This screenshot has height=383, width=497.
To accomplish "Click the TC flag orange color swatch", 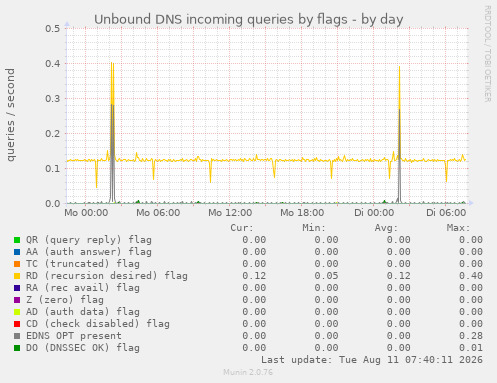I will [17, 264].
